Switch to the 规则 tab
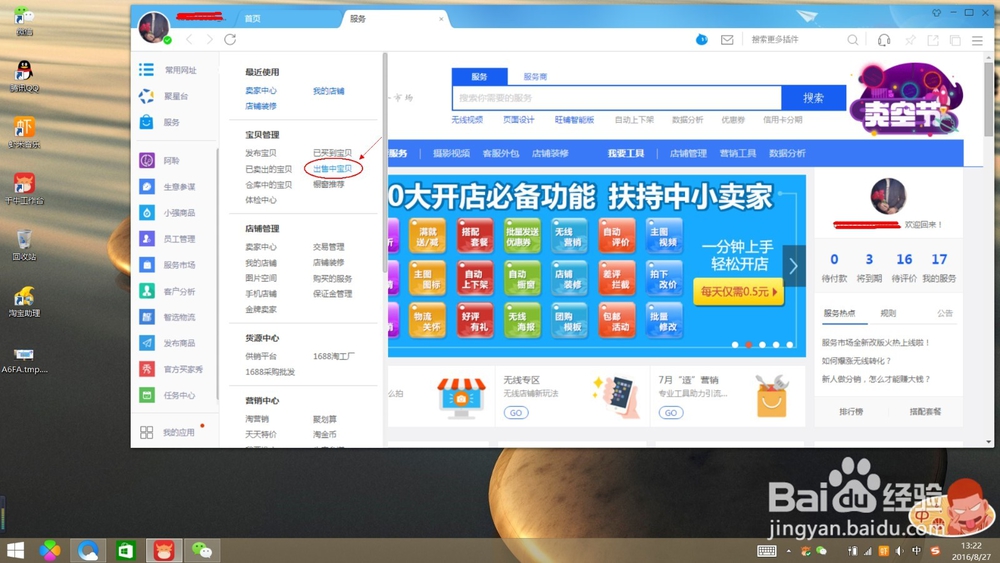 [x=888, y=313]
